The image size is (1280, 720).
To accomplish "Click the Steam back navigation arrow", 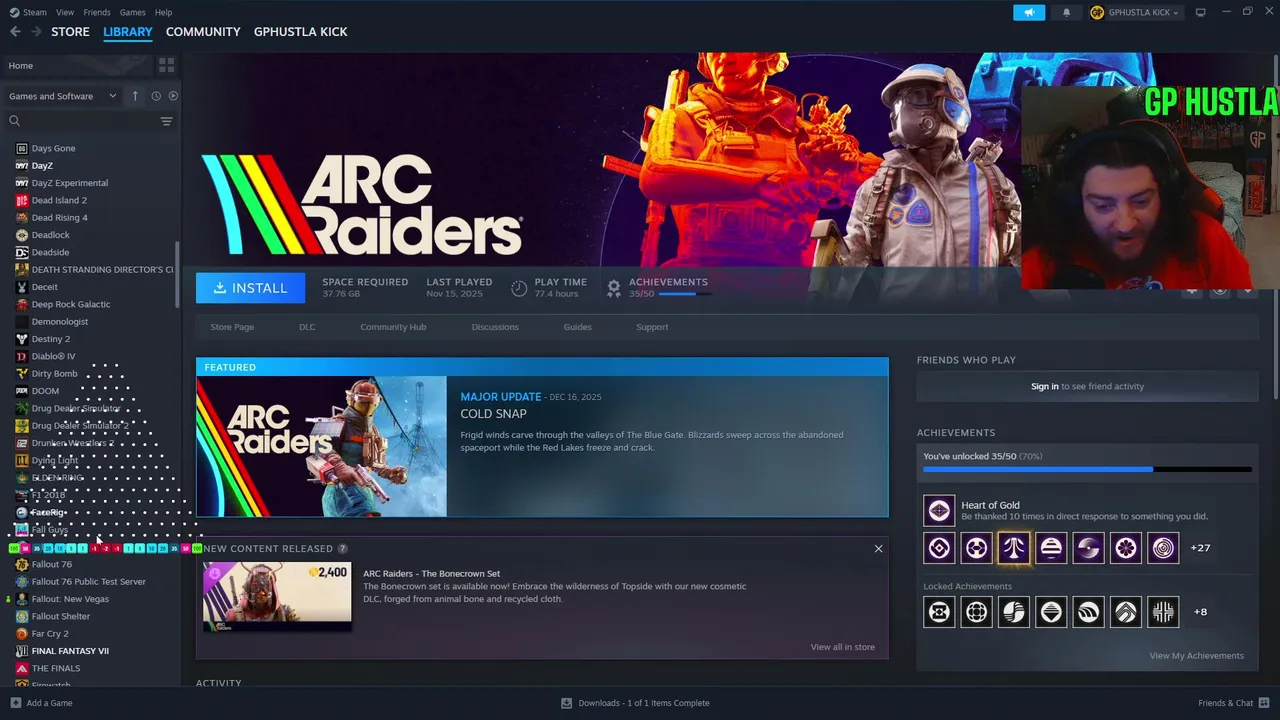I will pos(15,32).
